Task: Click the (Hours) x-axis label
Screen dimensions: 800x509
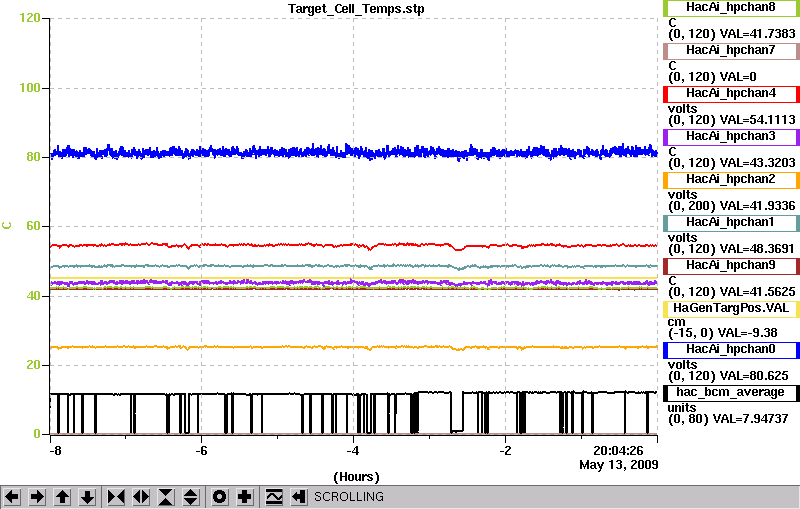Action: click(x=356, y=477)
